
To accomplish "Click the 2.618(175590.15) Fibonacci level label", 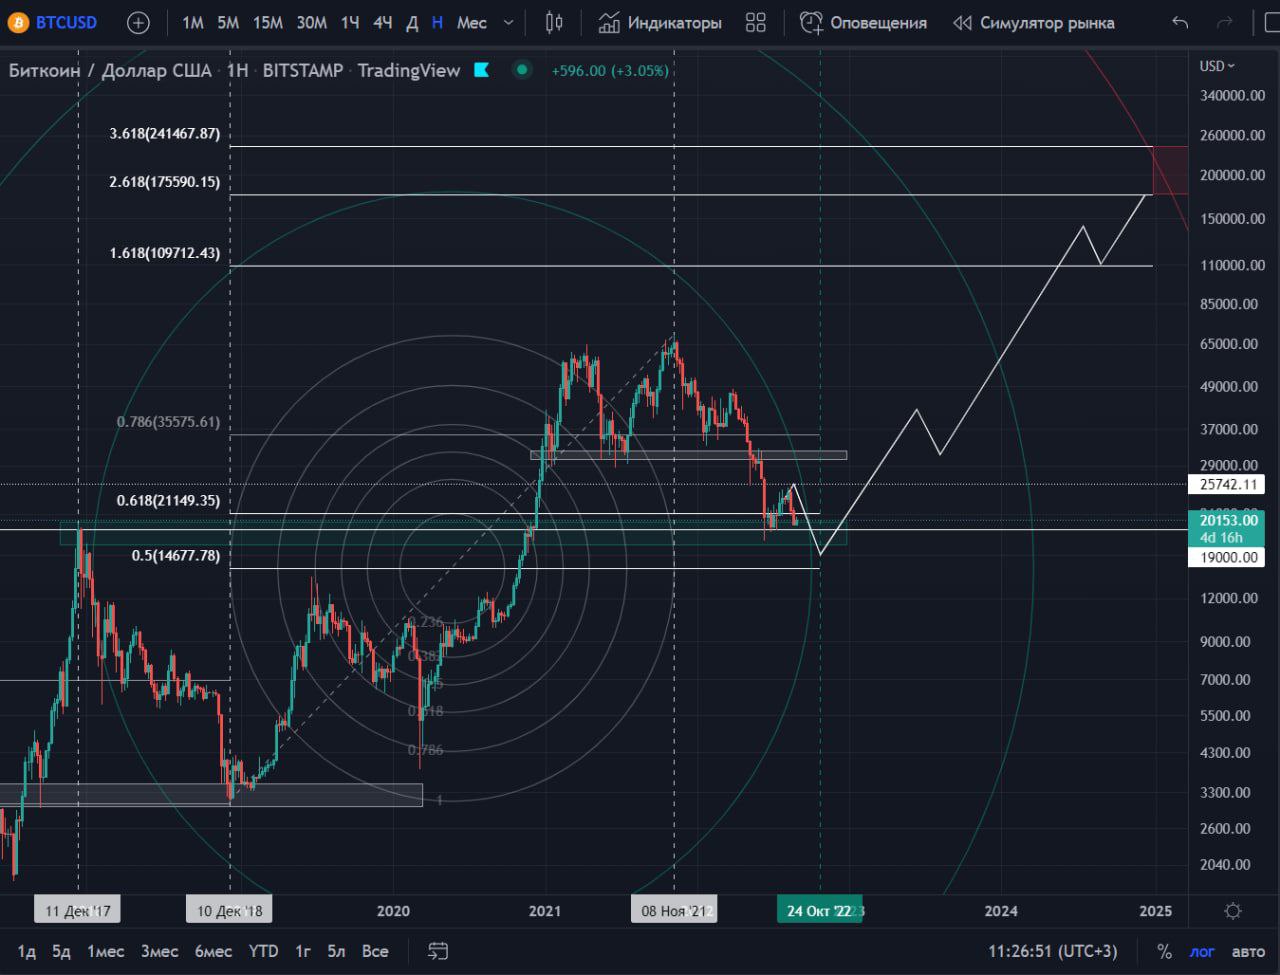I will click(x=165, y=182).
